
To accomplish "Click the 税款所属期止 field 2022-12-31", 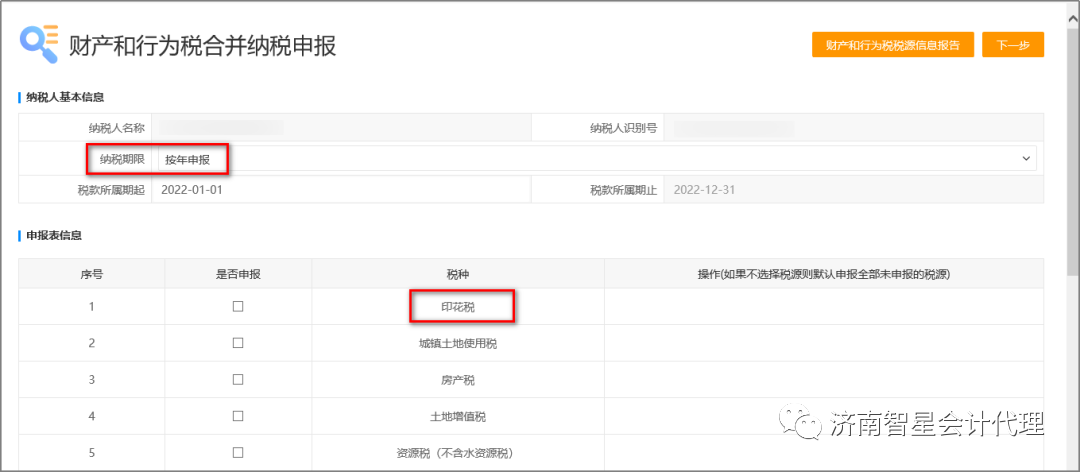I will pos(853,190).
